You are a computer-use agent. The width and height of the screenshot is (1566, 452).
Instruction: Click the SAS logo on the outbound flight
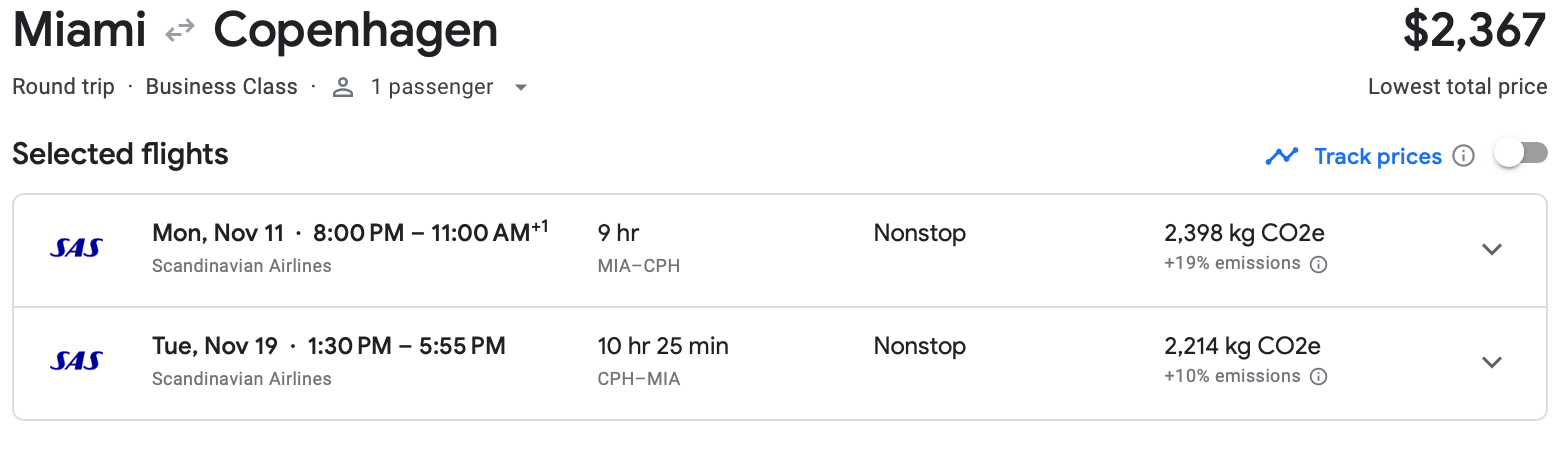(x=76, y=249)
